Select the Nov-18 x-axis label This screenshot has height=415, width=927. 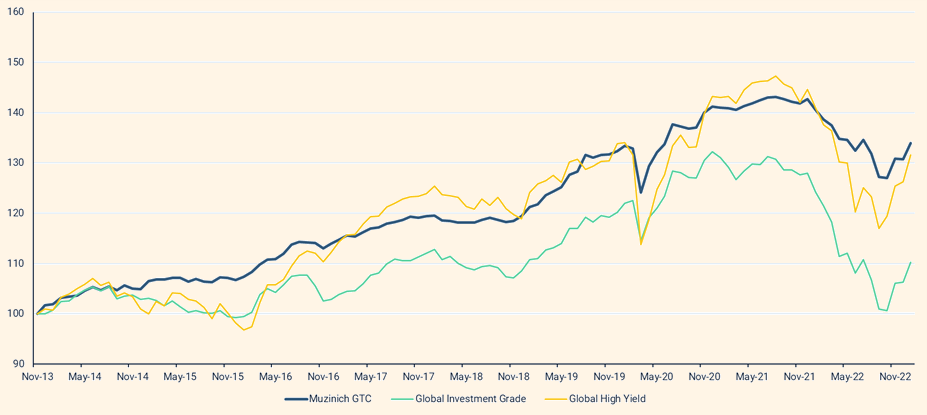(513, 377)
